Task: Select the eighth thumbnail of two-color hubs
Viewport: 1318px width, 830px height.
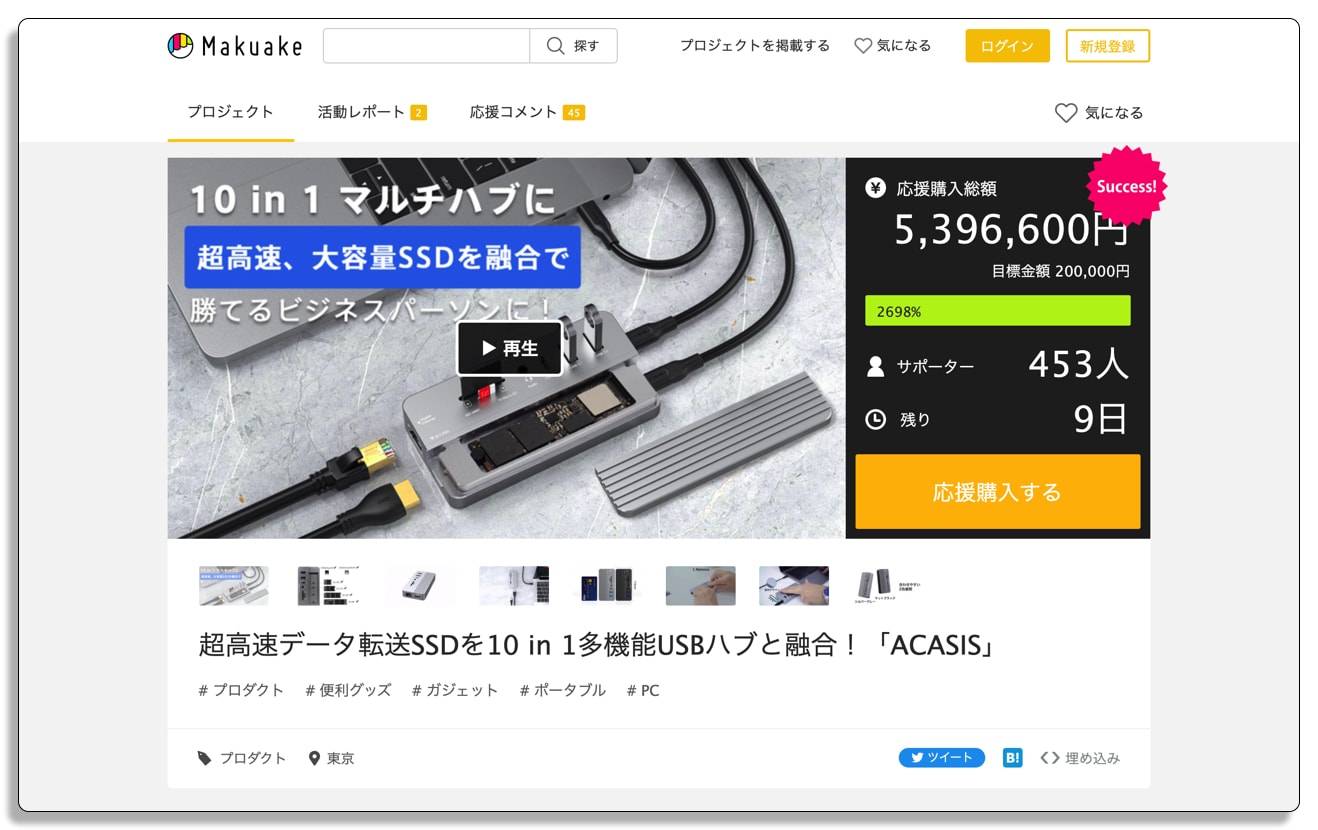Action: pyautogui.click(x=887, y=586)
